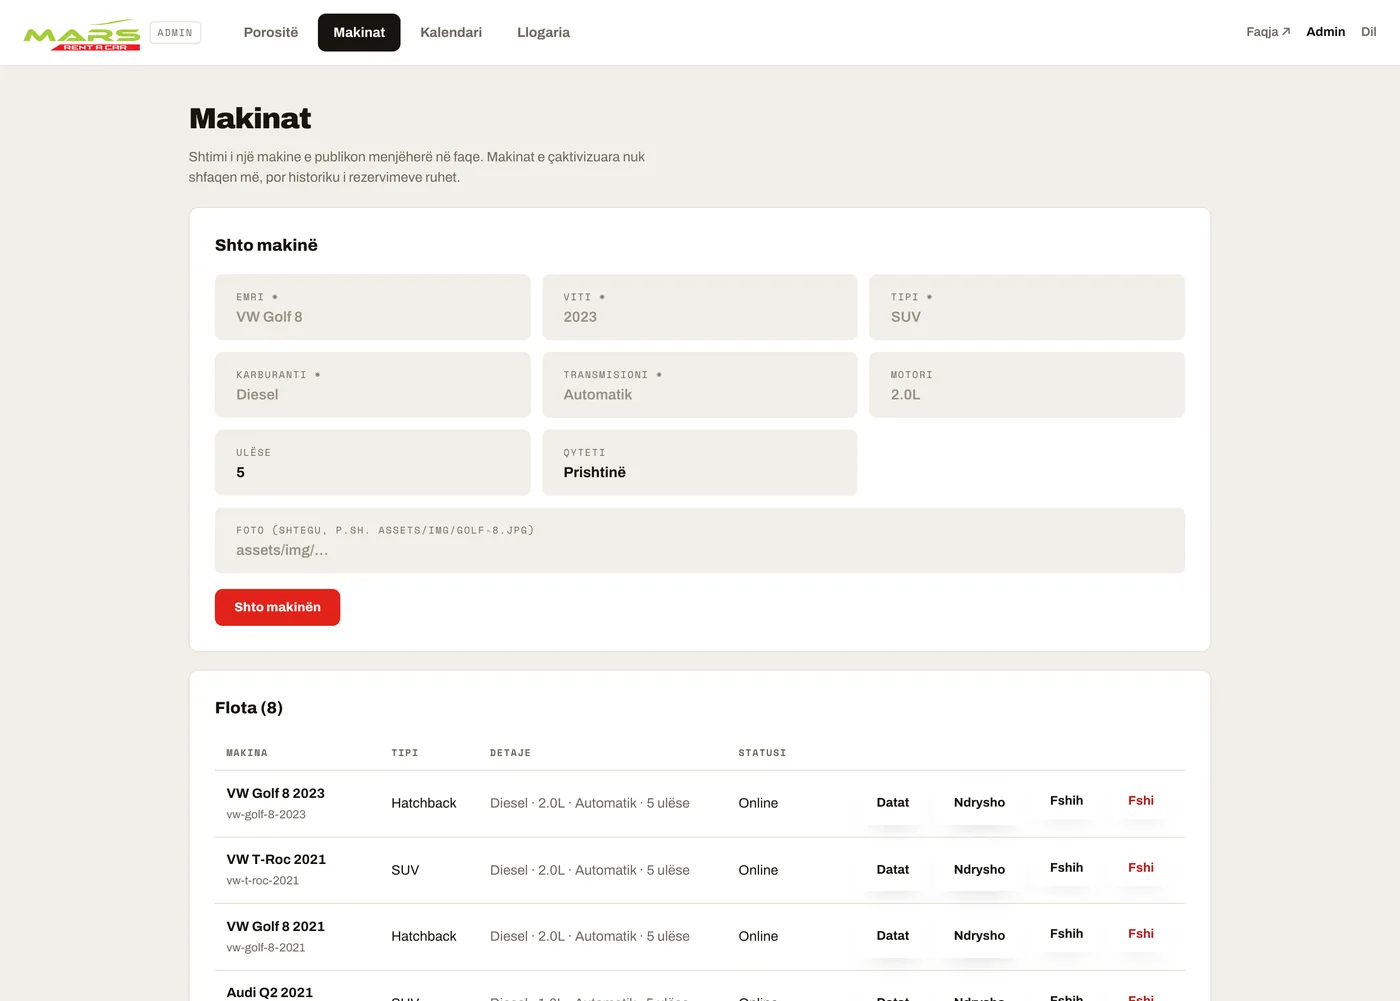This screenshot has width=1400, height=1001.
Task: Click the TIPI column header
Action: (x=405, y=753)
